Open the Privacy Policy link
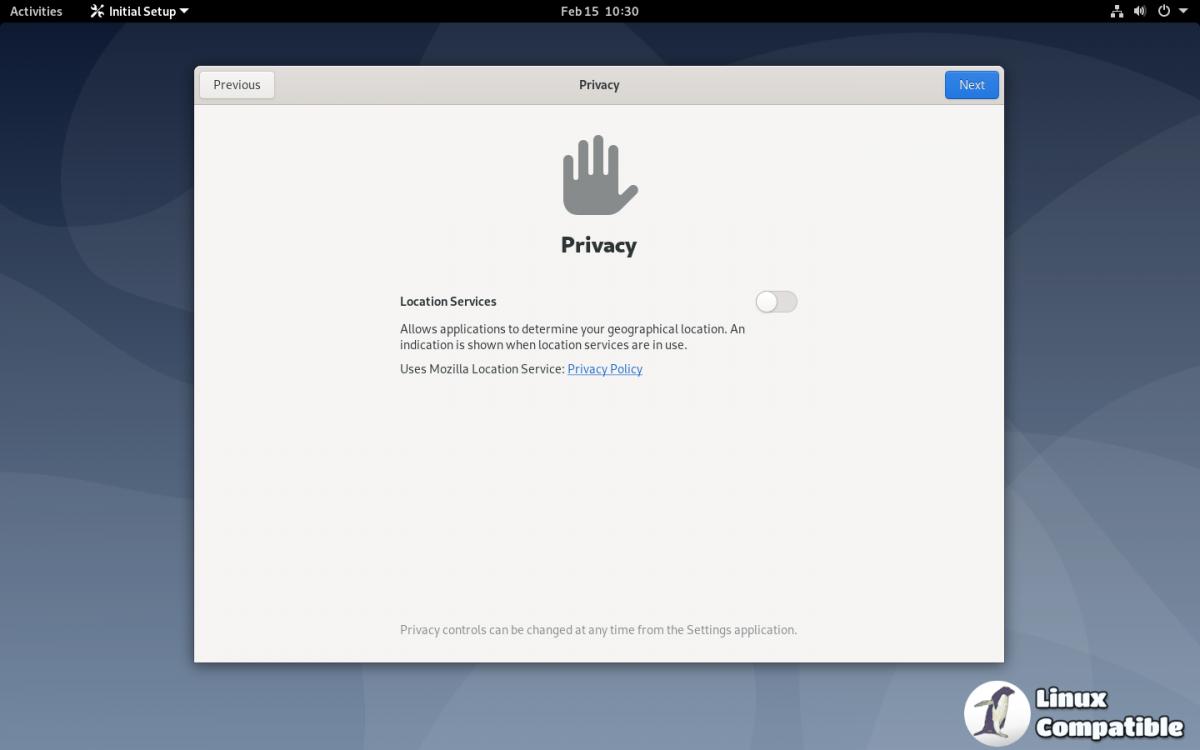The width and height of the screenshot is (1200, 750). (604, 369)
